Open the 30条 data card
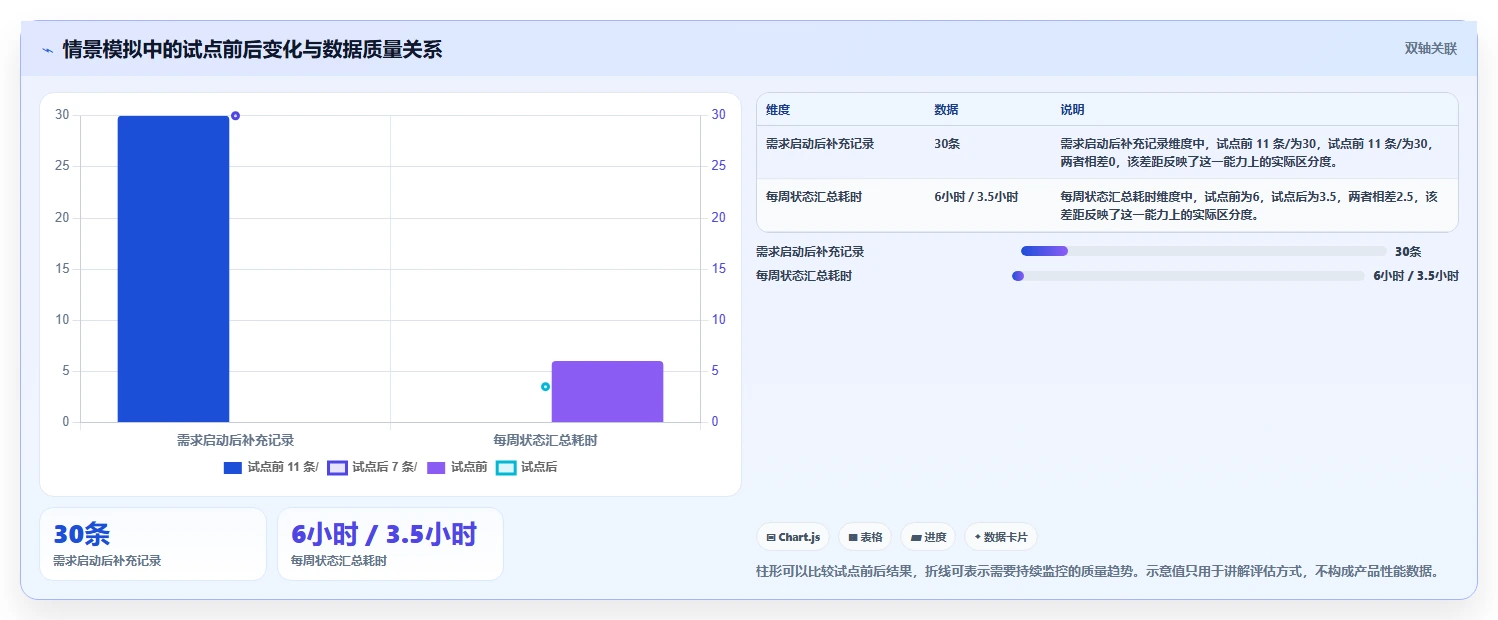This screenshot has width=1498, height=620. pyautogui.click(x=153, y=544)
